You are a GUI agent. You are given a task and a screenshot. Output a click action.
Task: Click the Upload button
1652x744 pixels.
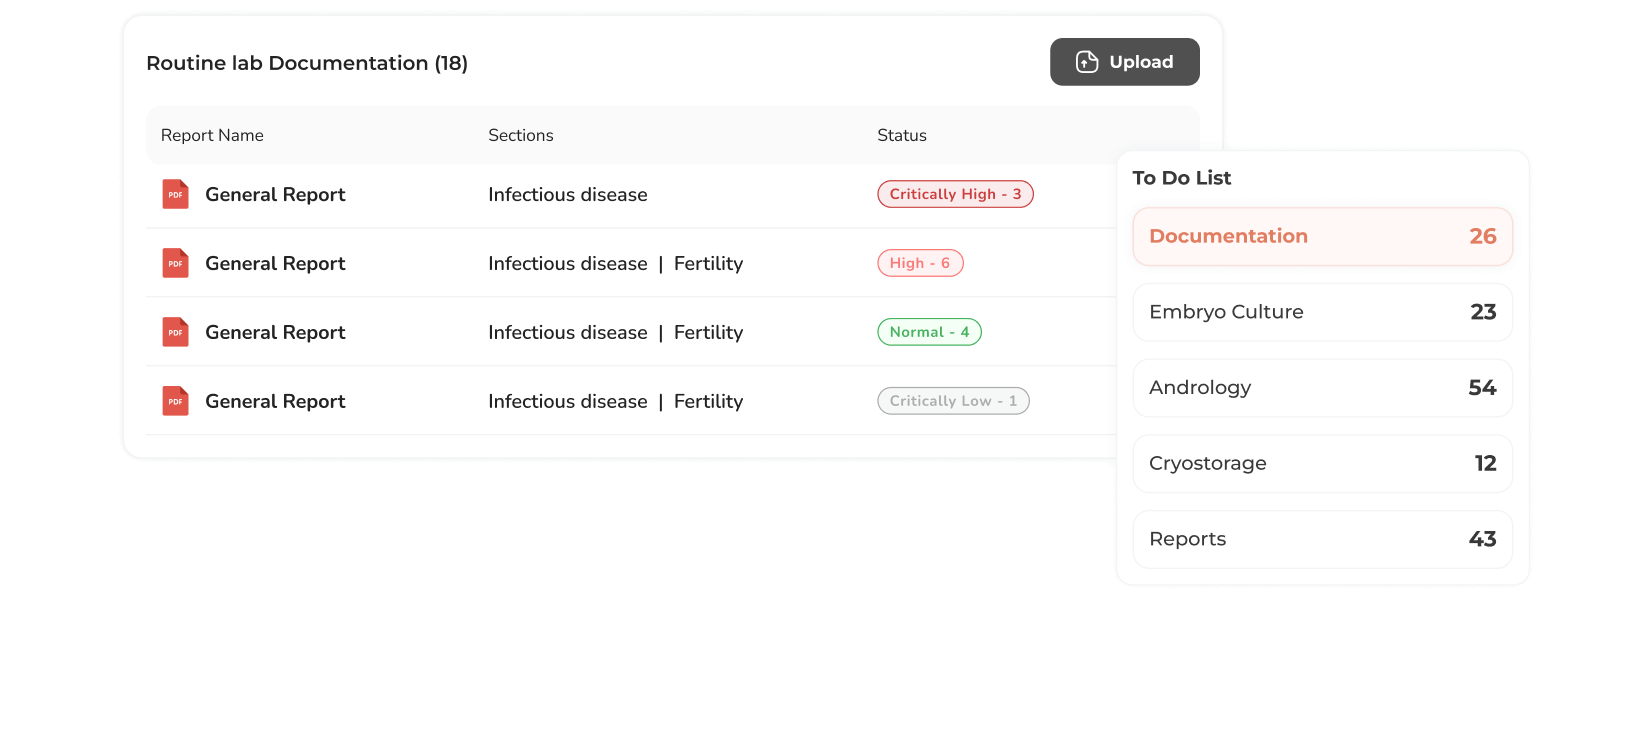(x=1124, y=62)
